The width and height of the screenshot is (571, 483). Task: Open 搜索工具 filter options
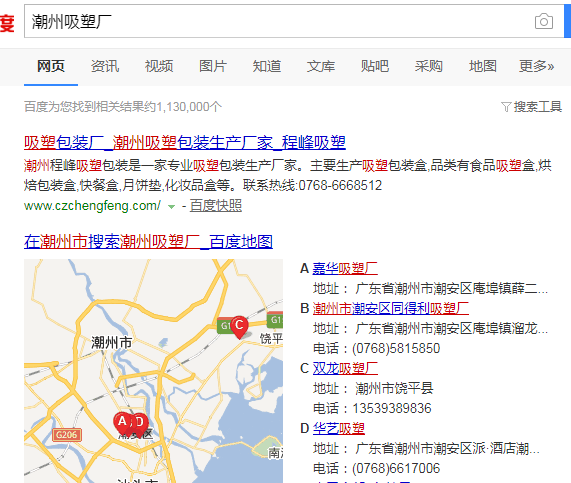[531, 107]
